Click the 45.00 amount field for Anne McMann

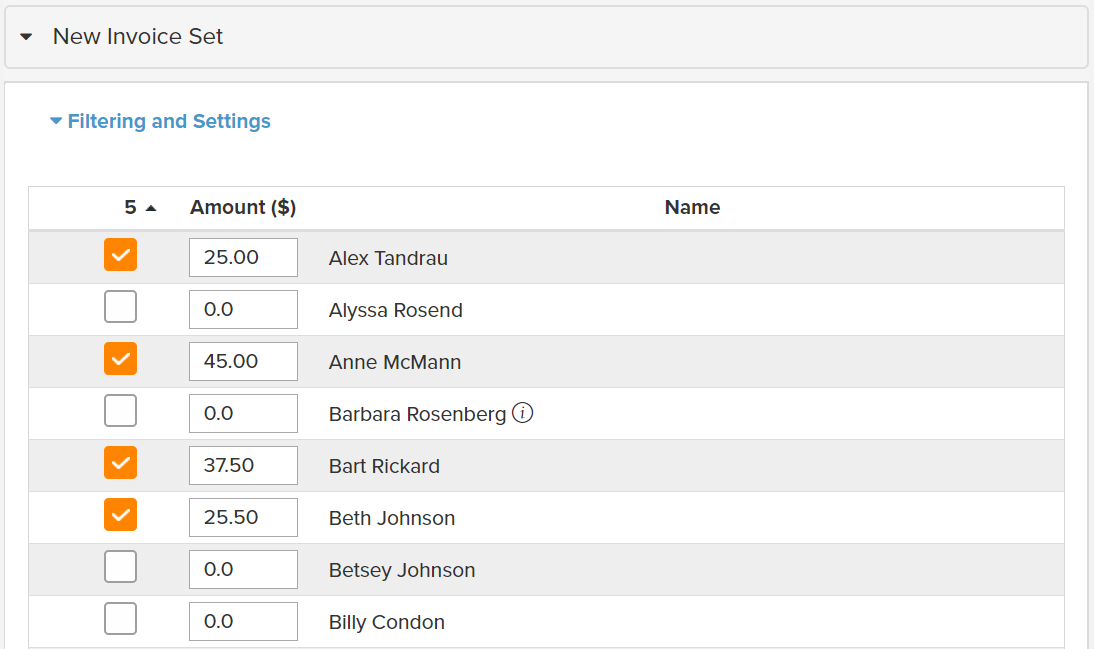pyautogui.click(x=243, y=361)
